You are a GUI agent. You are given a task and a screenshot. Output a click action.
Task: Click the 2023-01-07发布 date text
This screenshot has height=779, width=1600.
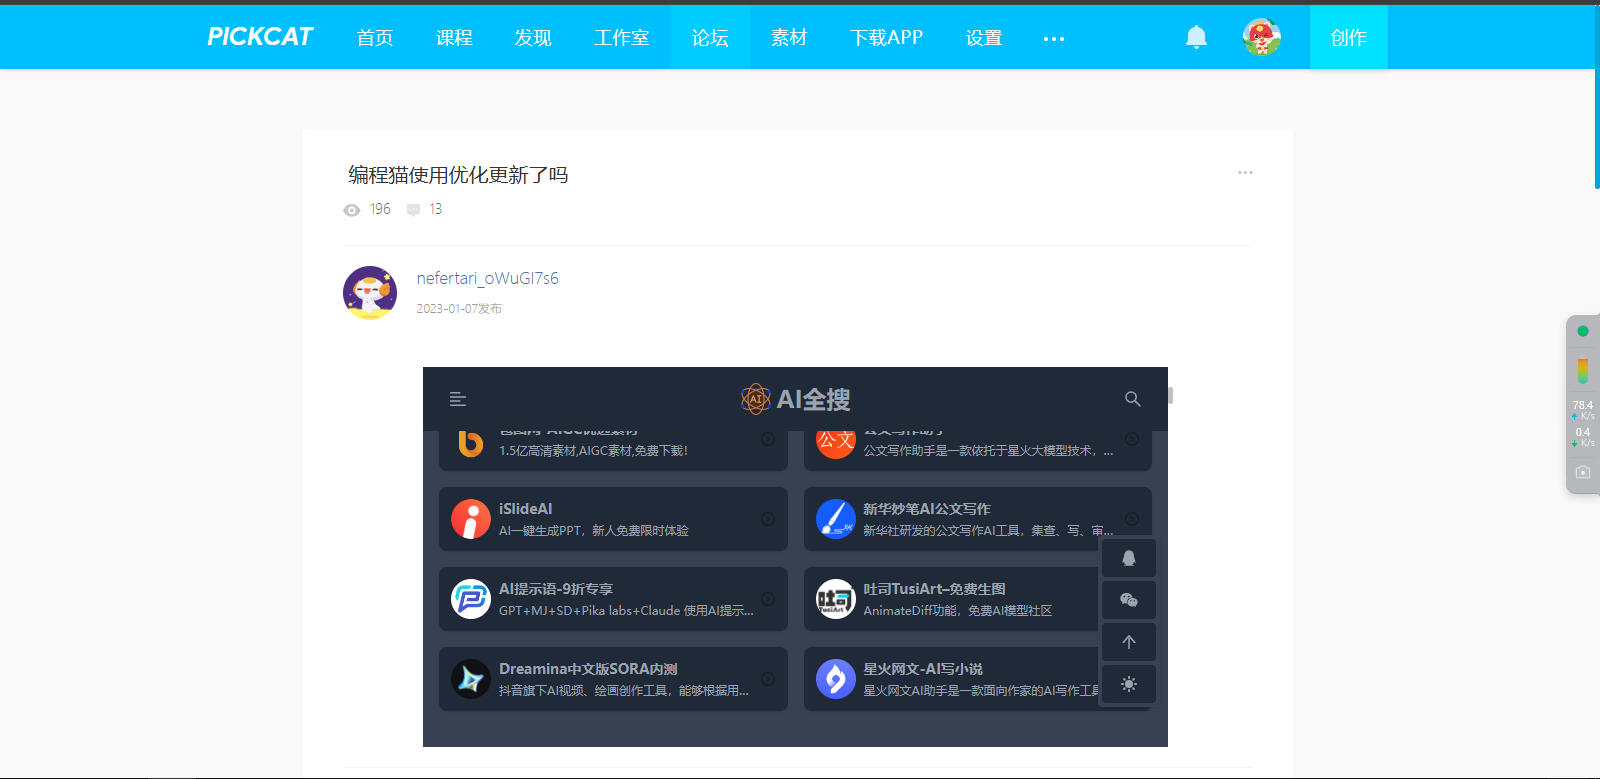[459, 309]
